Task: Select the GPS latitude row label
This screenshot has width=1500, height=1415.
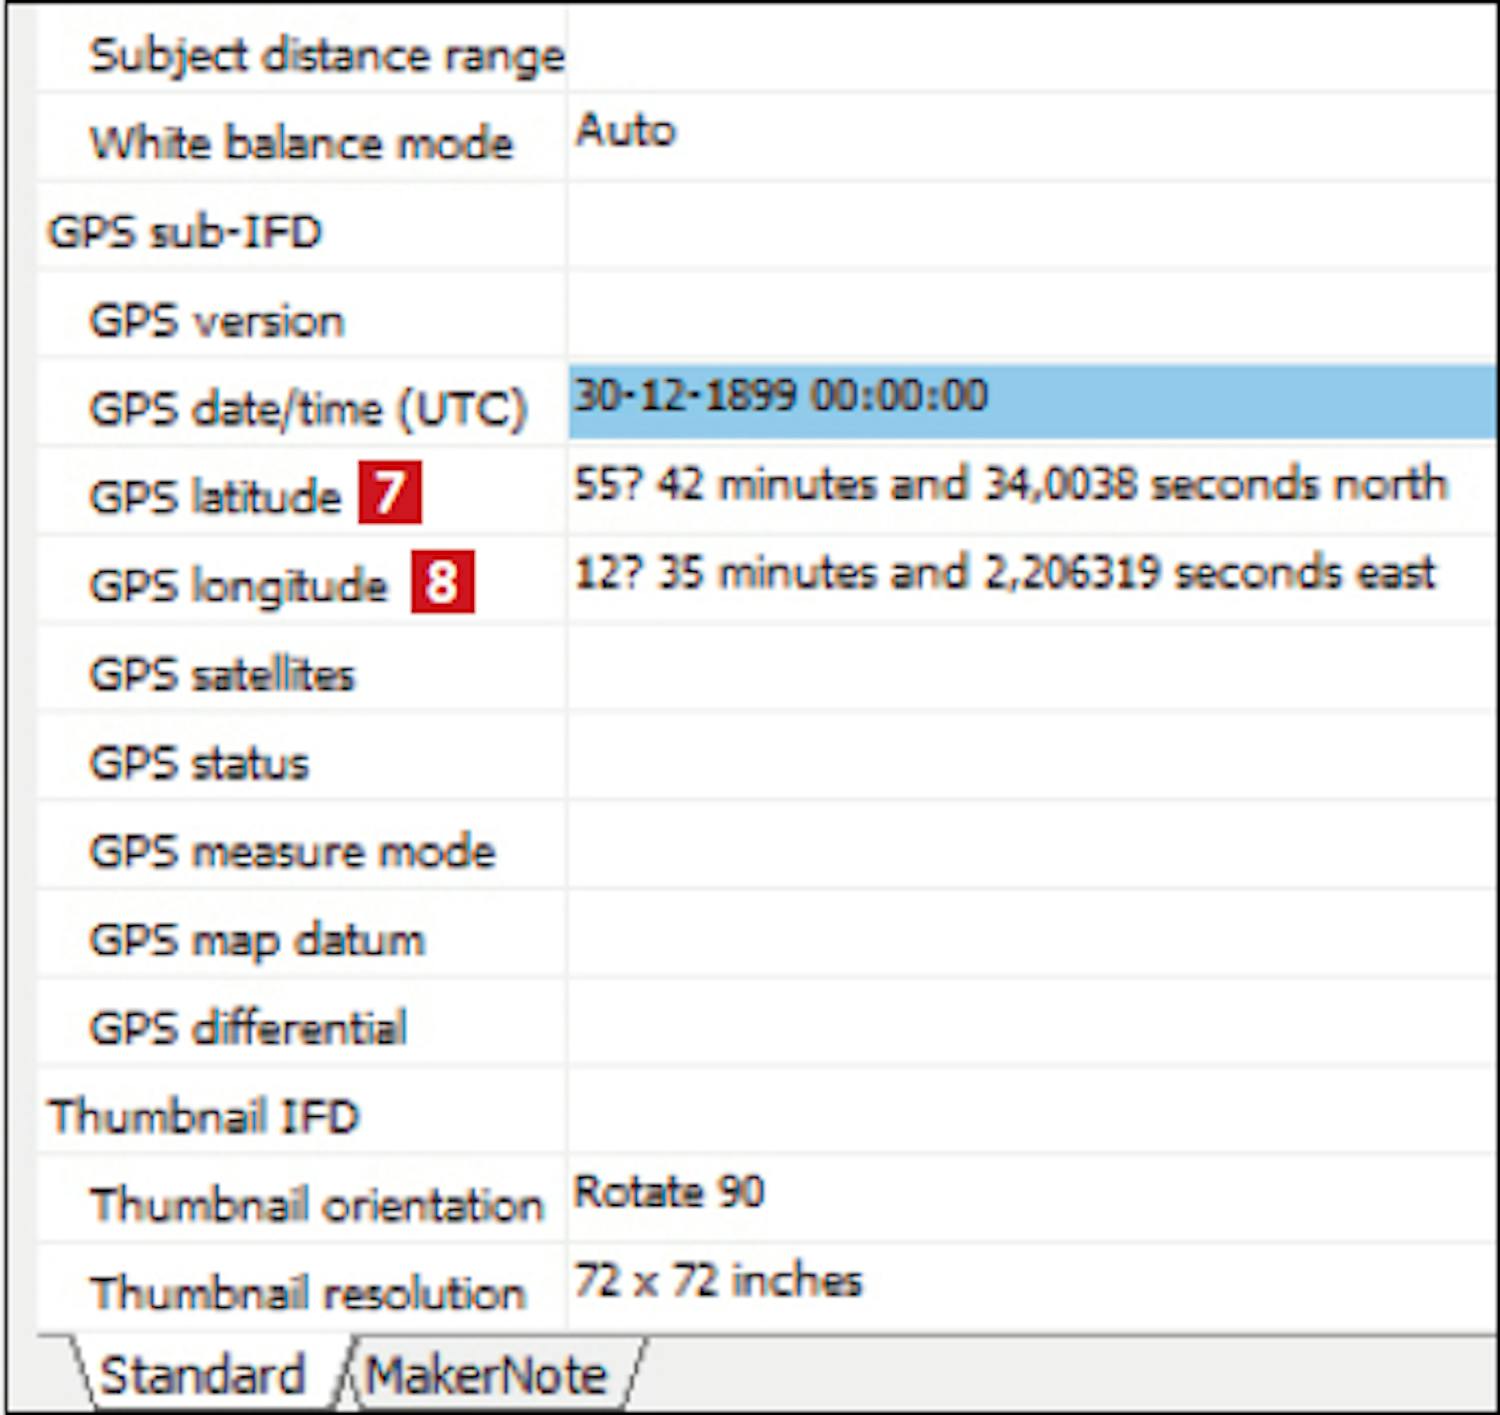Action: (215, 496)
